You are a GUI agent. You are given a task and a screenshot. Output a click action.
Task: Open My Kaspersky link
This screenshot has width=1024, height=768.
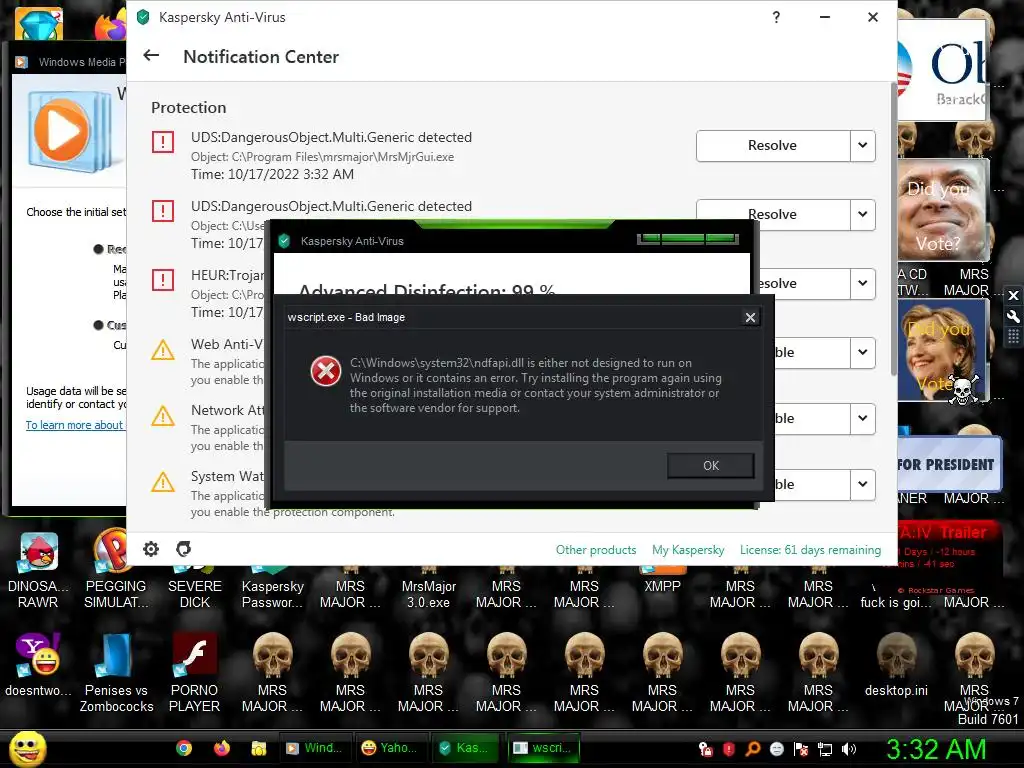(x=688, y=550)
